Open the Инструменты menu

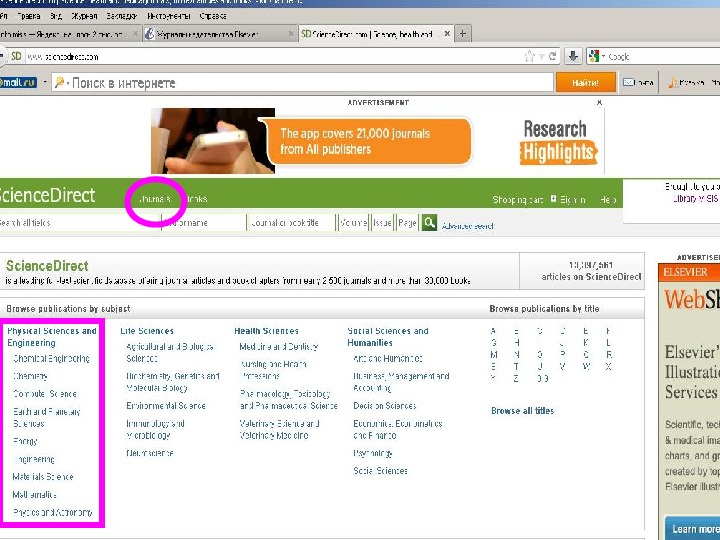click(x=169, y=16)
